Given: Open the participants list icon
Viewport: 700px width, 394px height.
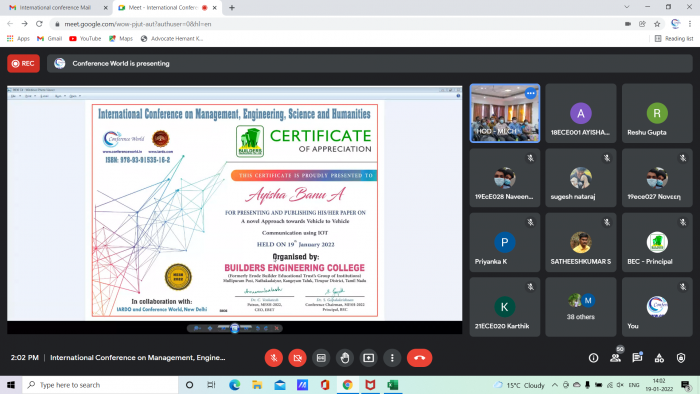Looking at the screenshot, I should [x=615, y=358].
